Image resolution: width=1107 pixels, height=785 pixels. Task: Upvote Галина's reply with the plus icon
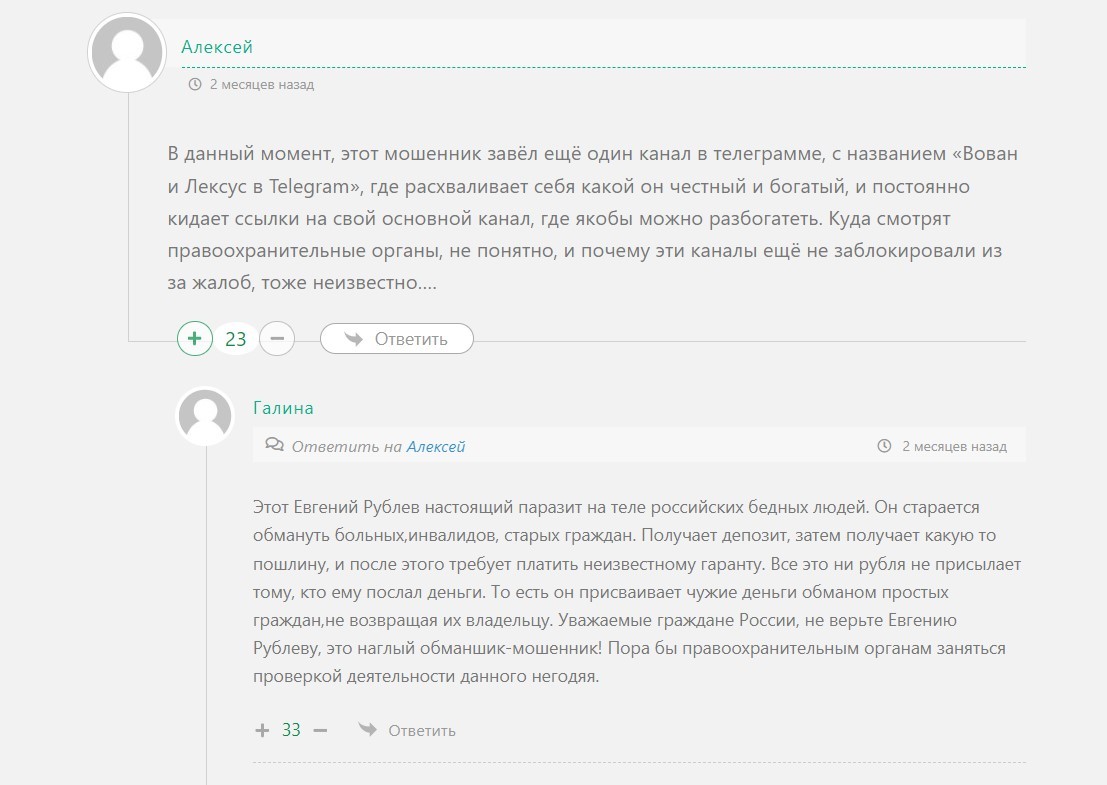[262, 730]
